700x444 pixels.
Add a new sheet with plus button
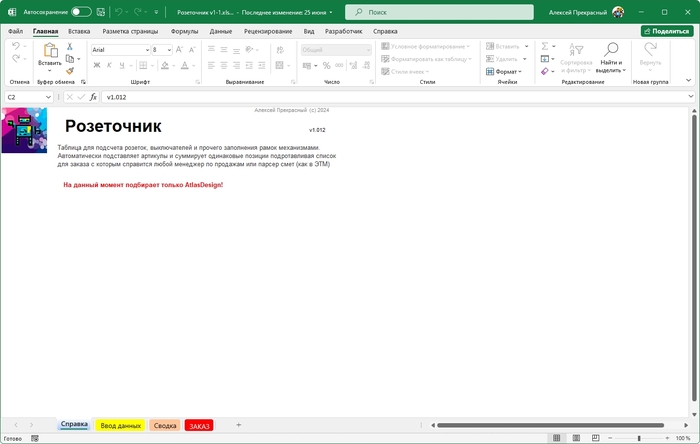tap(238, 425)
